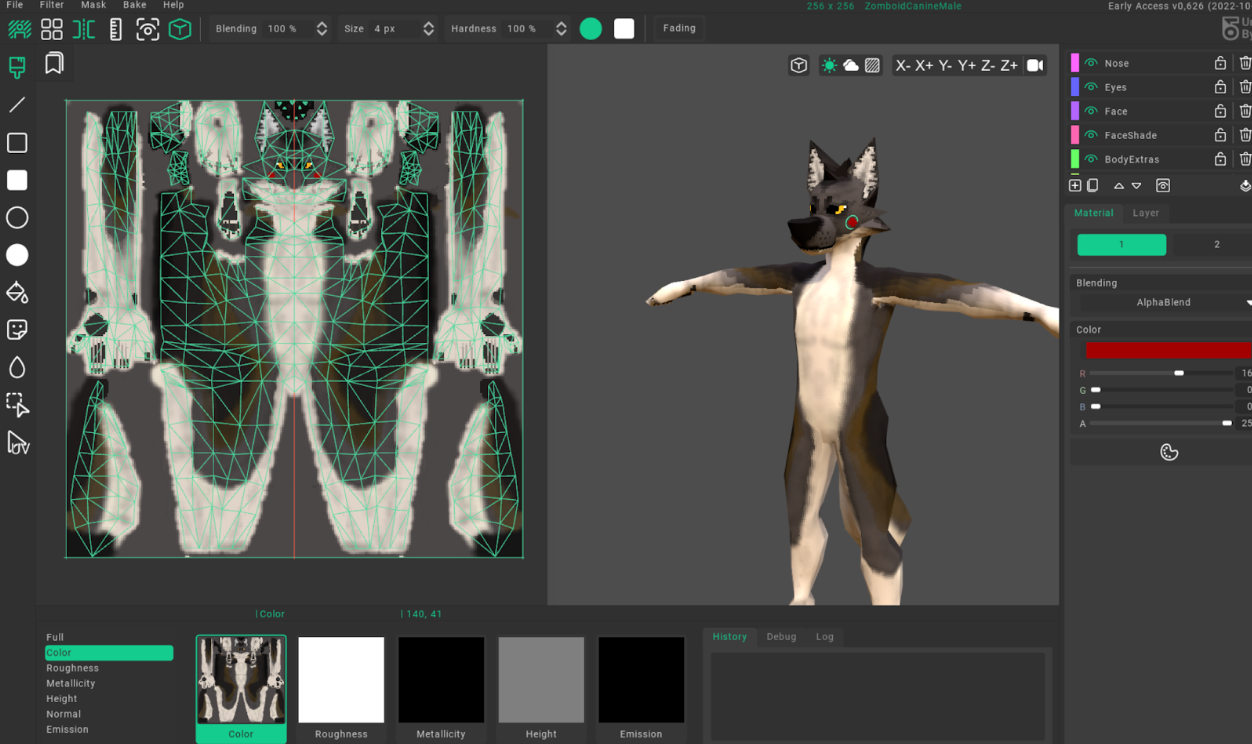The image size is (1252, 744).
Task: Click the A alpha channel slider
Action: (x=1161, y=424)
